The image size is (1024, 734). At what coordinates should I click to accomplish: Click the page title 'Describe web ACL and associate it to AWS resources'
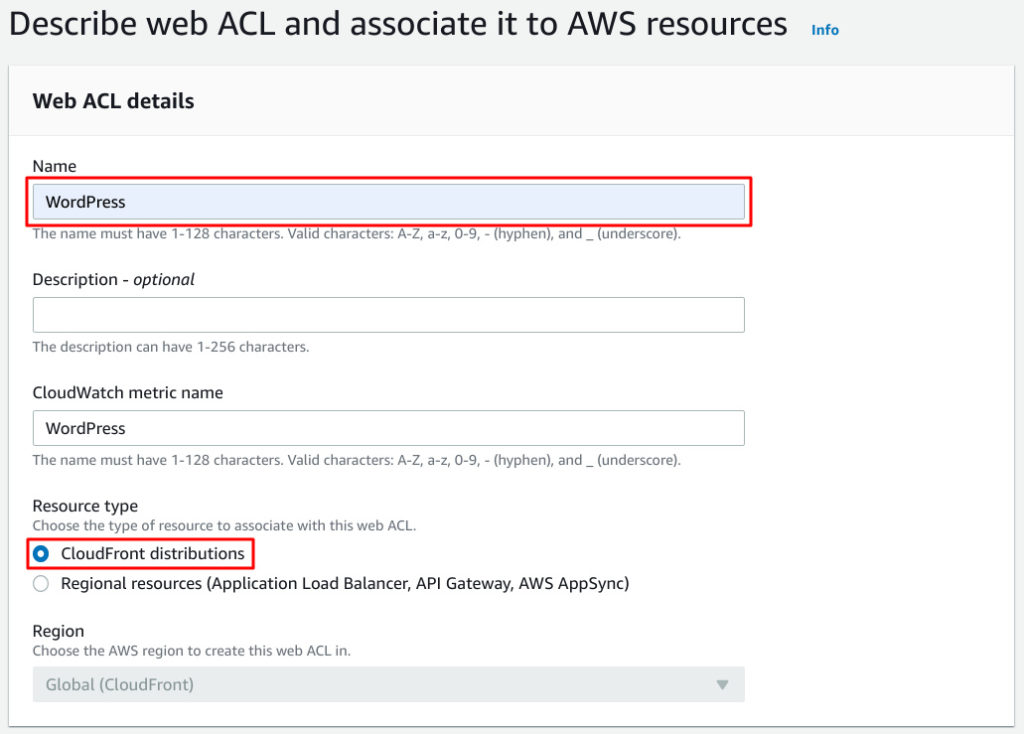pyautogui.click(x=398, y=24)
